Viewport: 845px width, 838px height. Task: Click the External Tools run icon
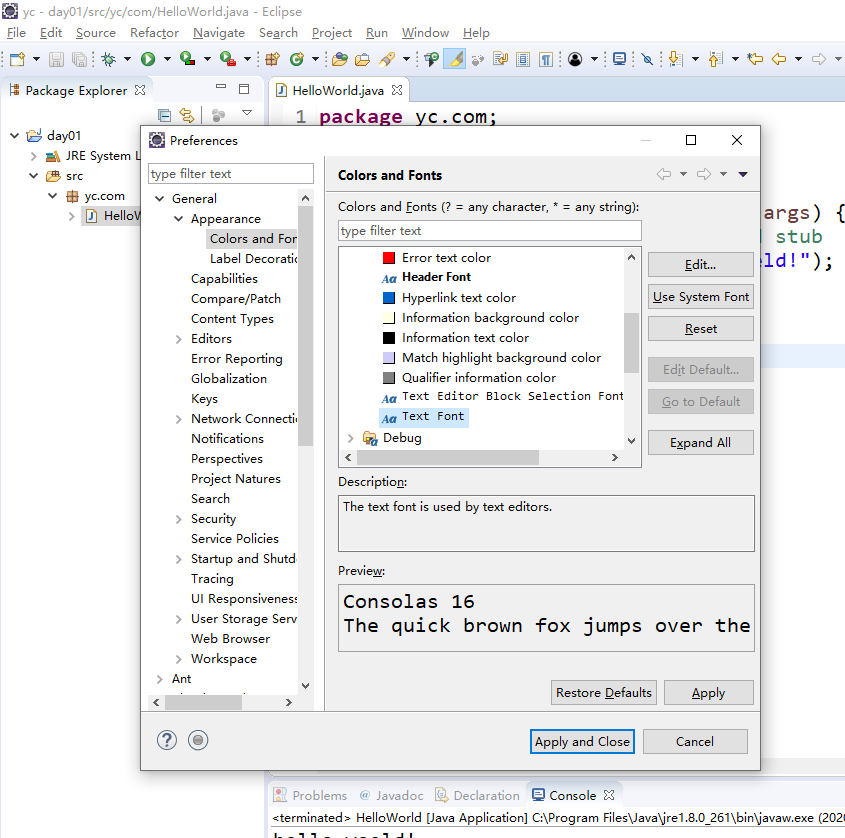(227, 59)
